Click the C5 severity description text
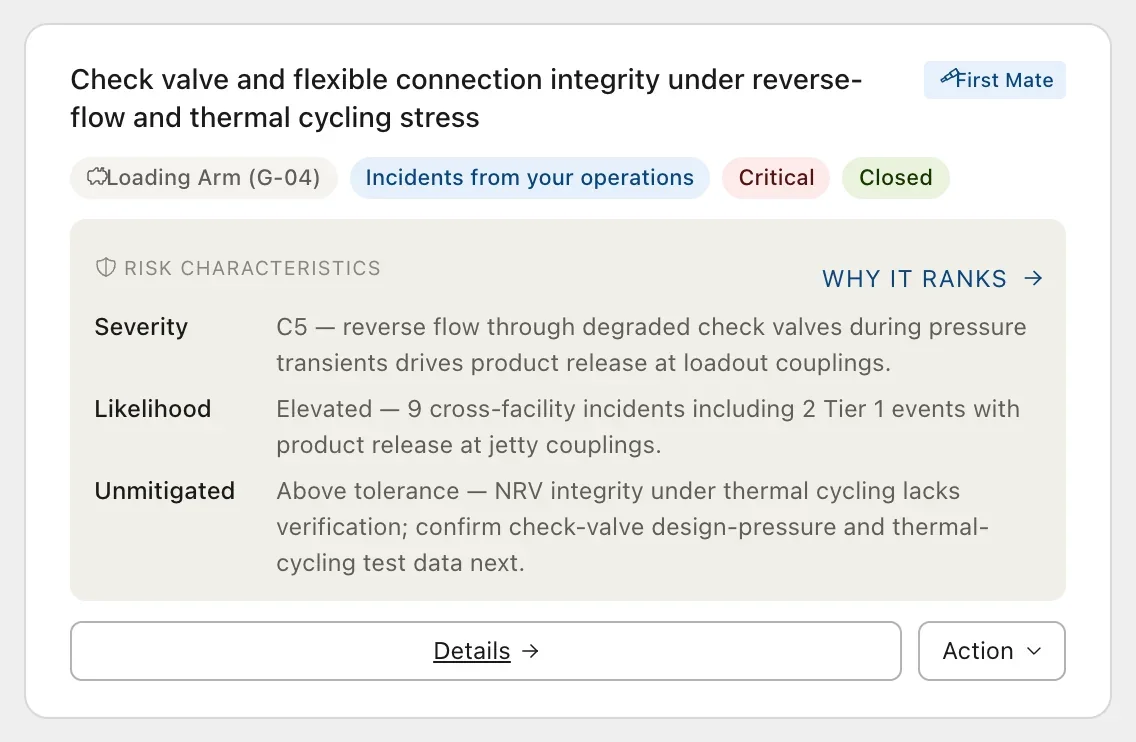 pos(651,345)
